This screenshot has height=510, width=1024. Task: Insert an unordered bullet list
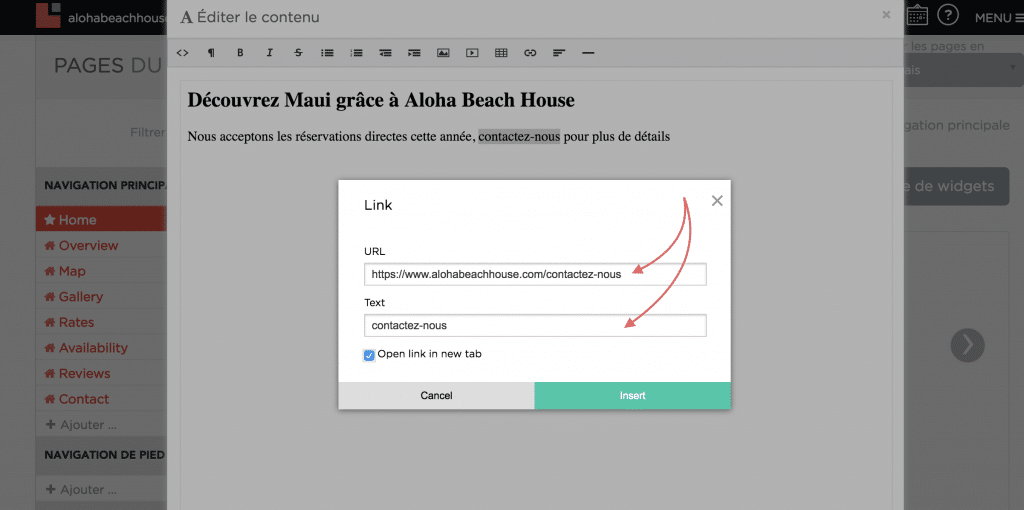pos(327,53)
